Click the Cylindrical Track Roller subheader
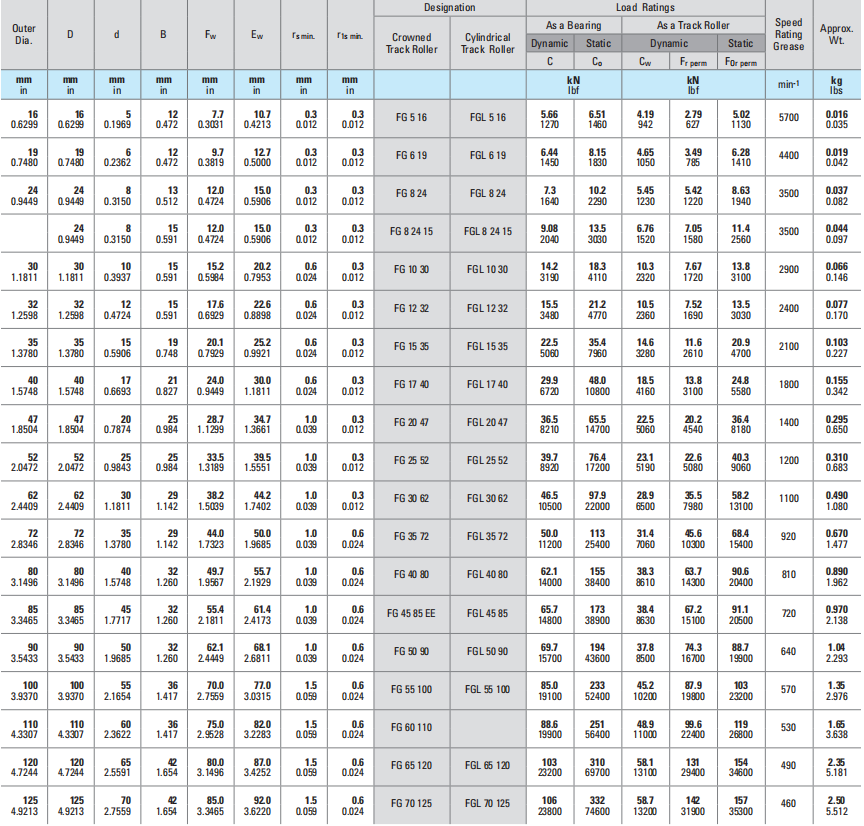The image size is (864, 826). [487, 44]
